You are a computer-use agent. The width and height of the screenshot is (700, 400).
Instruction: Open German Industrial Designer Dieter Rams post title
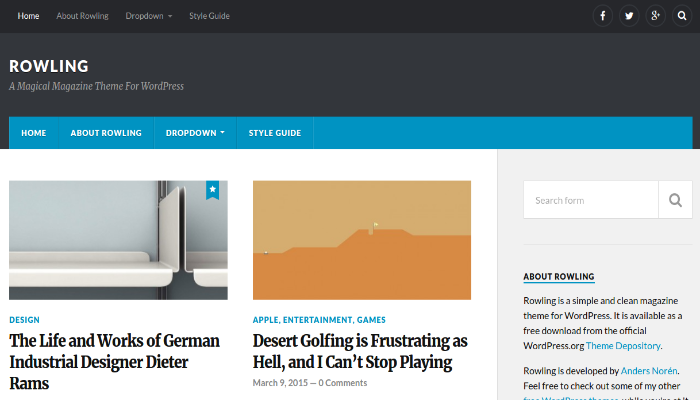114,362
